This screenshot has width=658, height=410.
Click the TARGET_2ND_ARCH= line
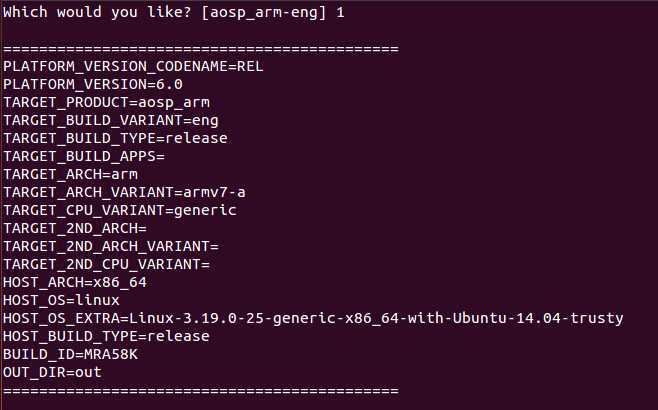click(75, 228)
